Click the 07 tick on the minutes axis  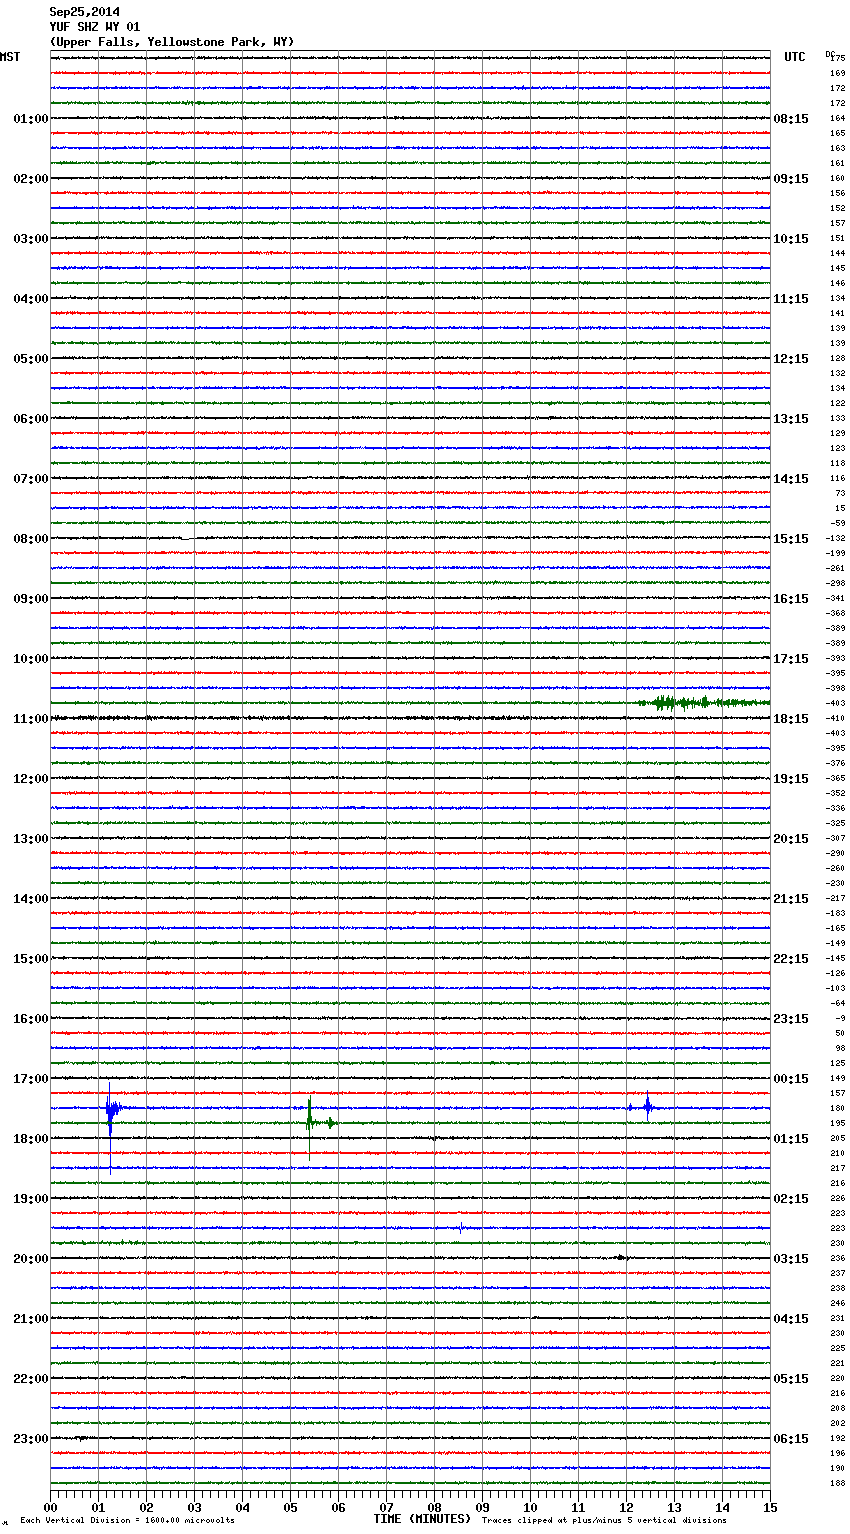[x=386, y=1508]
